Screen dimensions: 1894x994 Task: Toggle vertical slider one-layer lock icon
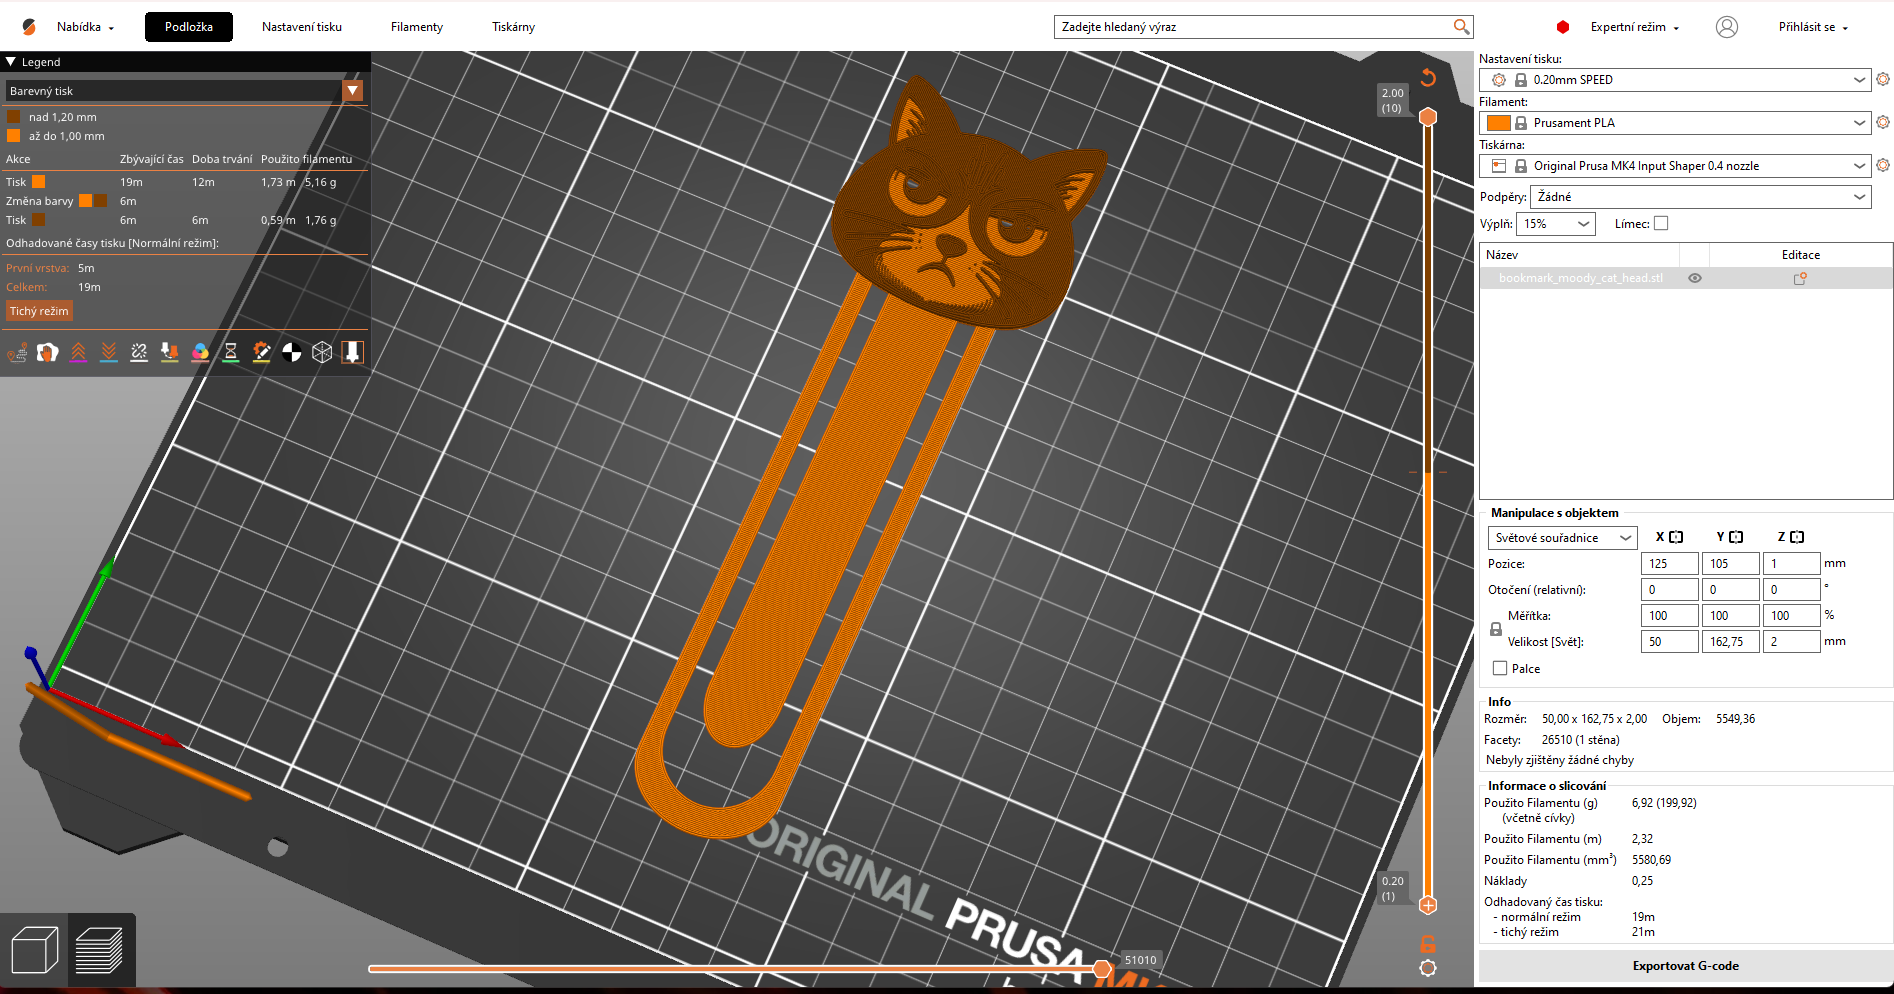1428,944
